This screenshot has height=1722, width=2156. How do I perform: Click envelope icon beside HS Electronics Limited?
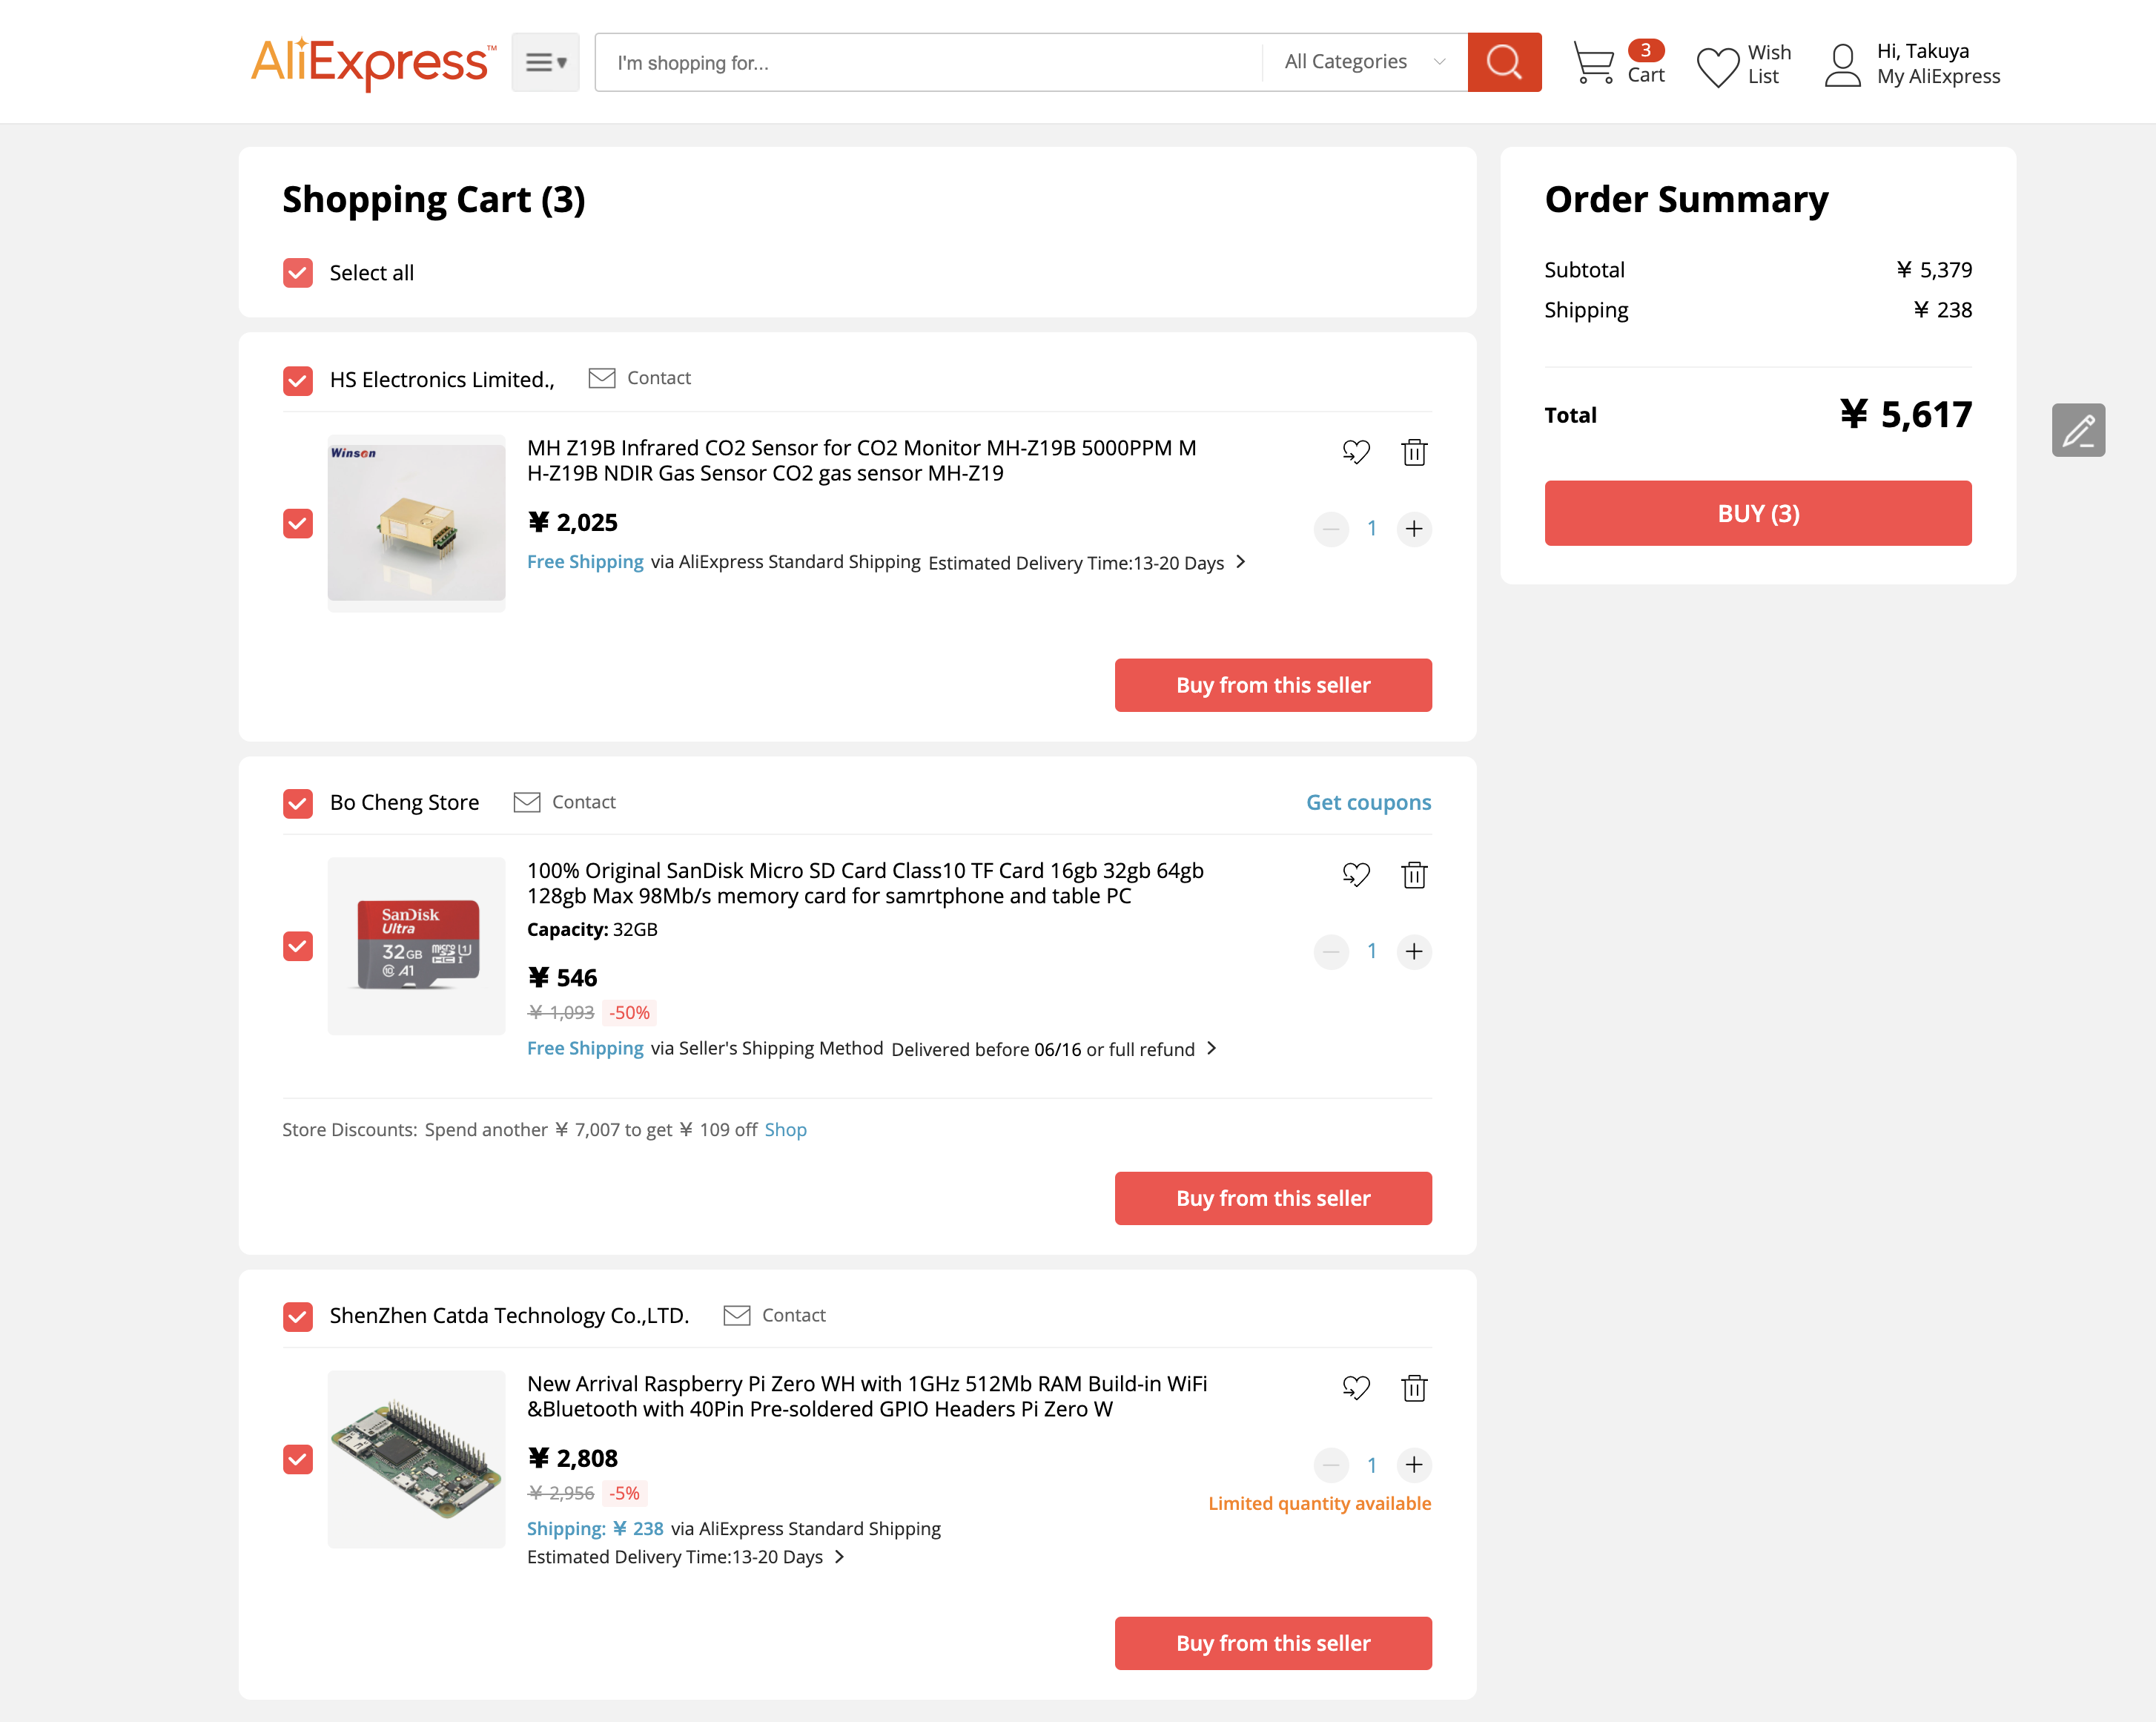601,378
